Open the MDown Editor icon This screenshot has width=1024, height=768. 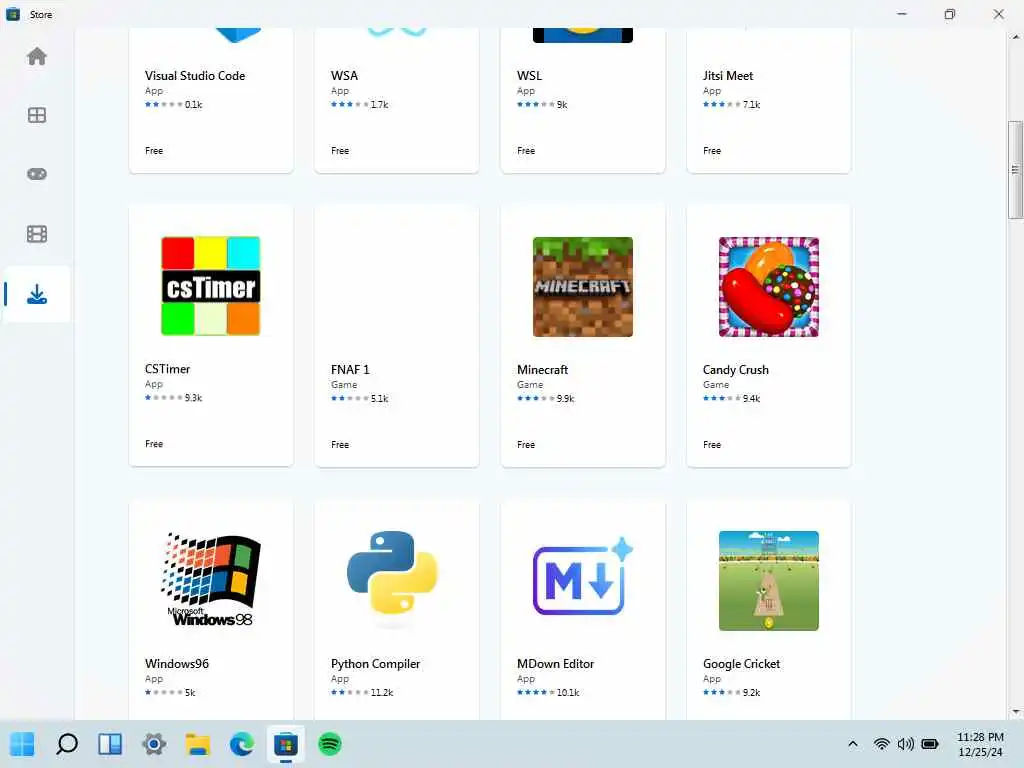click(x=583, y=576)
